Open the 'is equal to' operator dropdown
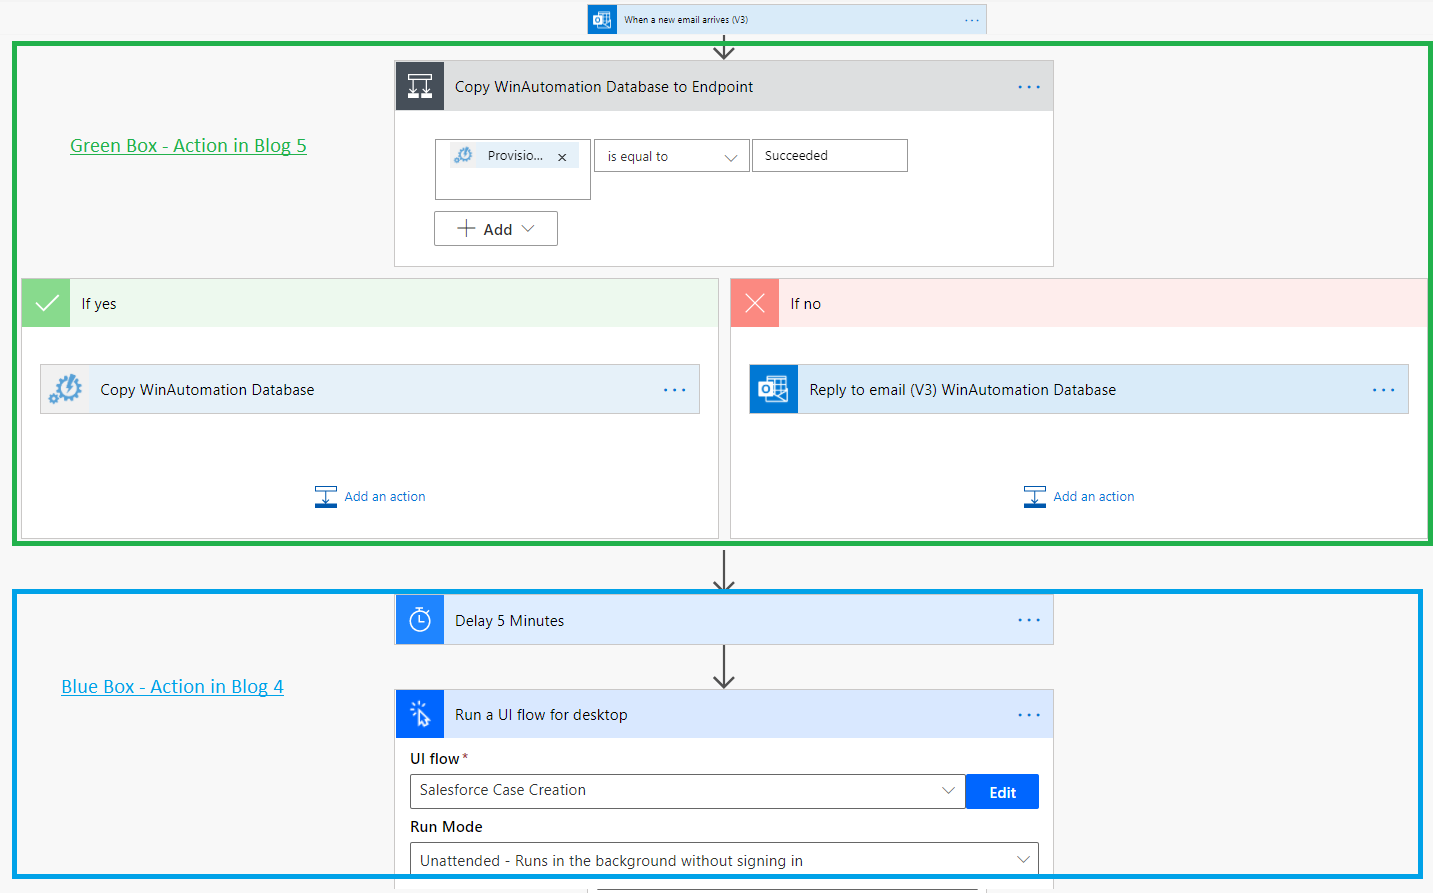Image resolution: width=1433 pixels, height=893 pixels. point(671,157)
